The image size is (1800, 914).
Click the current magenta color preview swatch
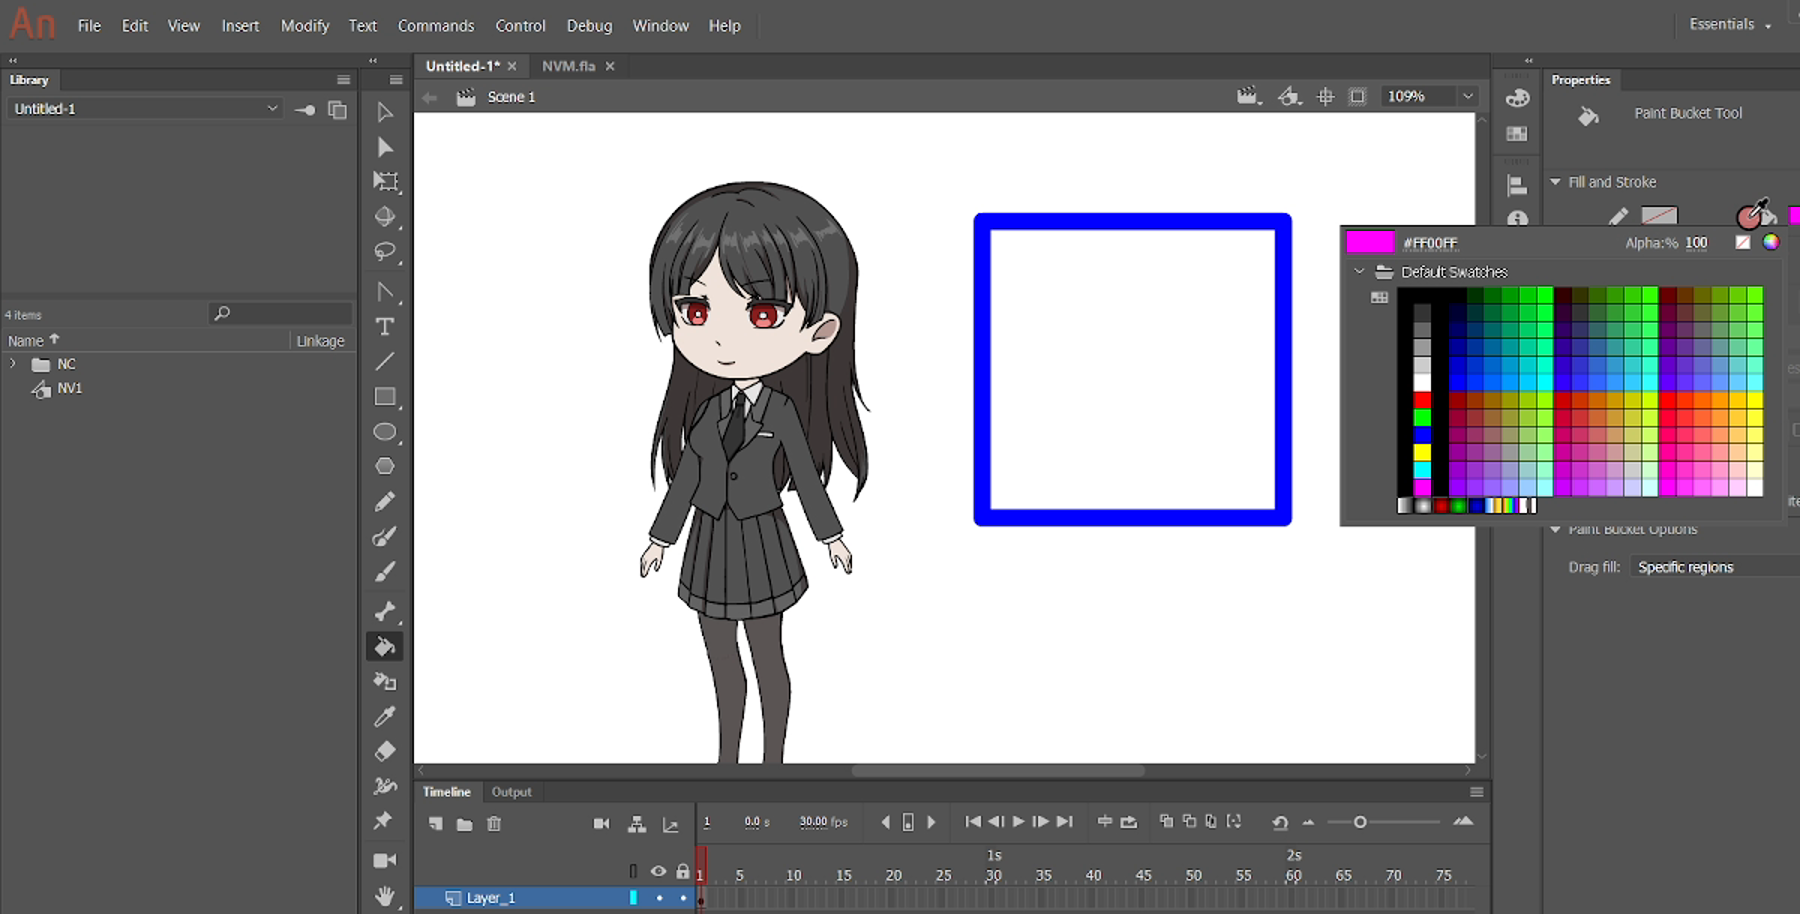coord(1369,242)
